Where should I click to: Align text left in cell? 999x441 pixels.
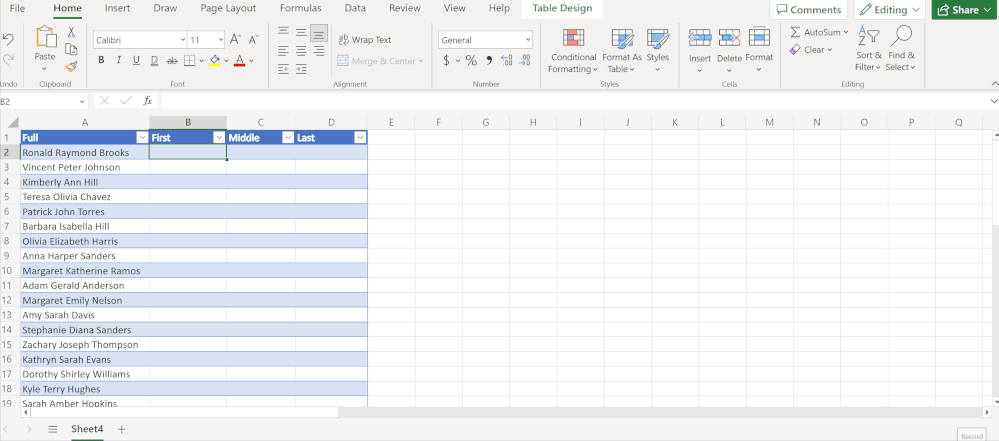(x=284, y=50)
